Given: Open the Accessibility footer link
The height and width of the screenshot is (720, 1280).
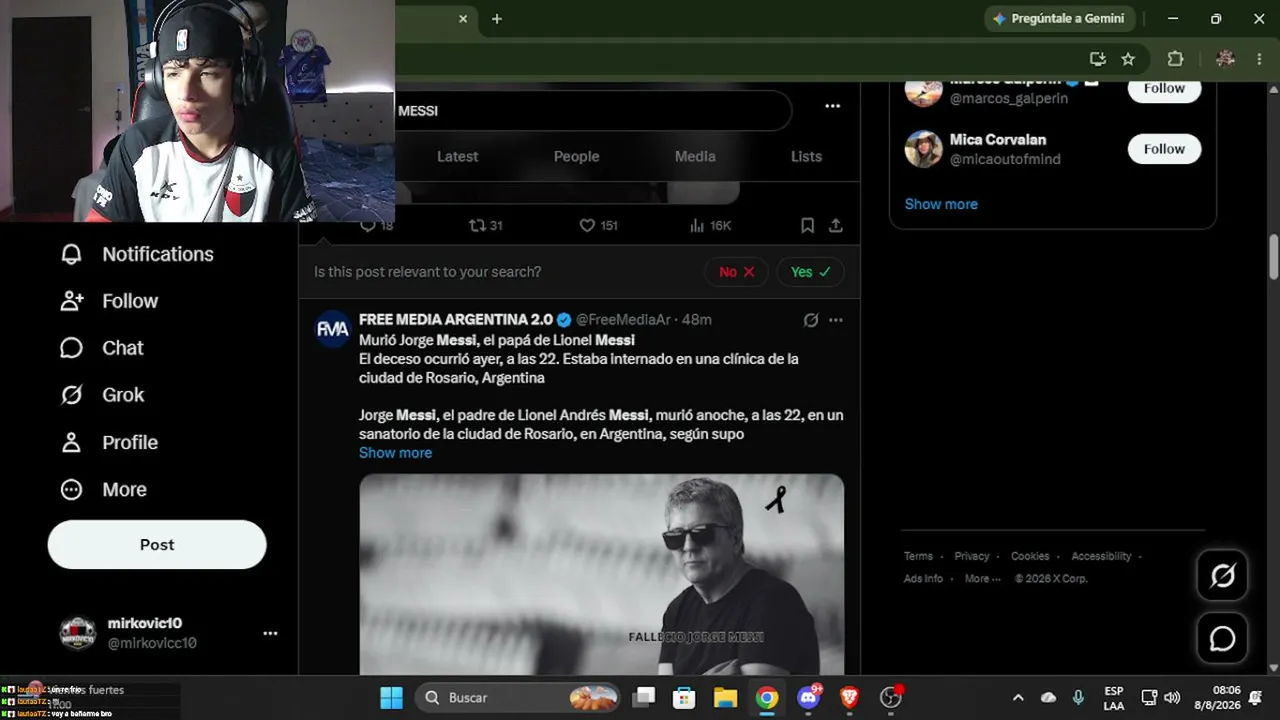Looking at the screenshot, I should [x=1101, y=556].
